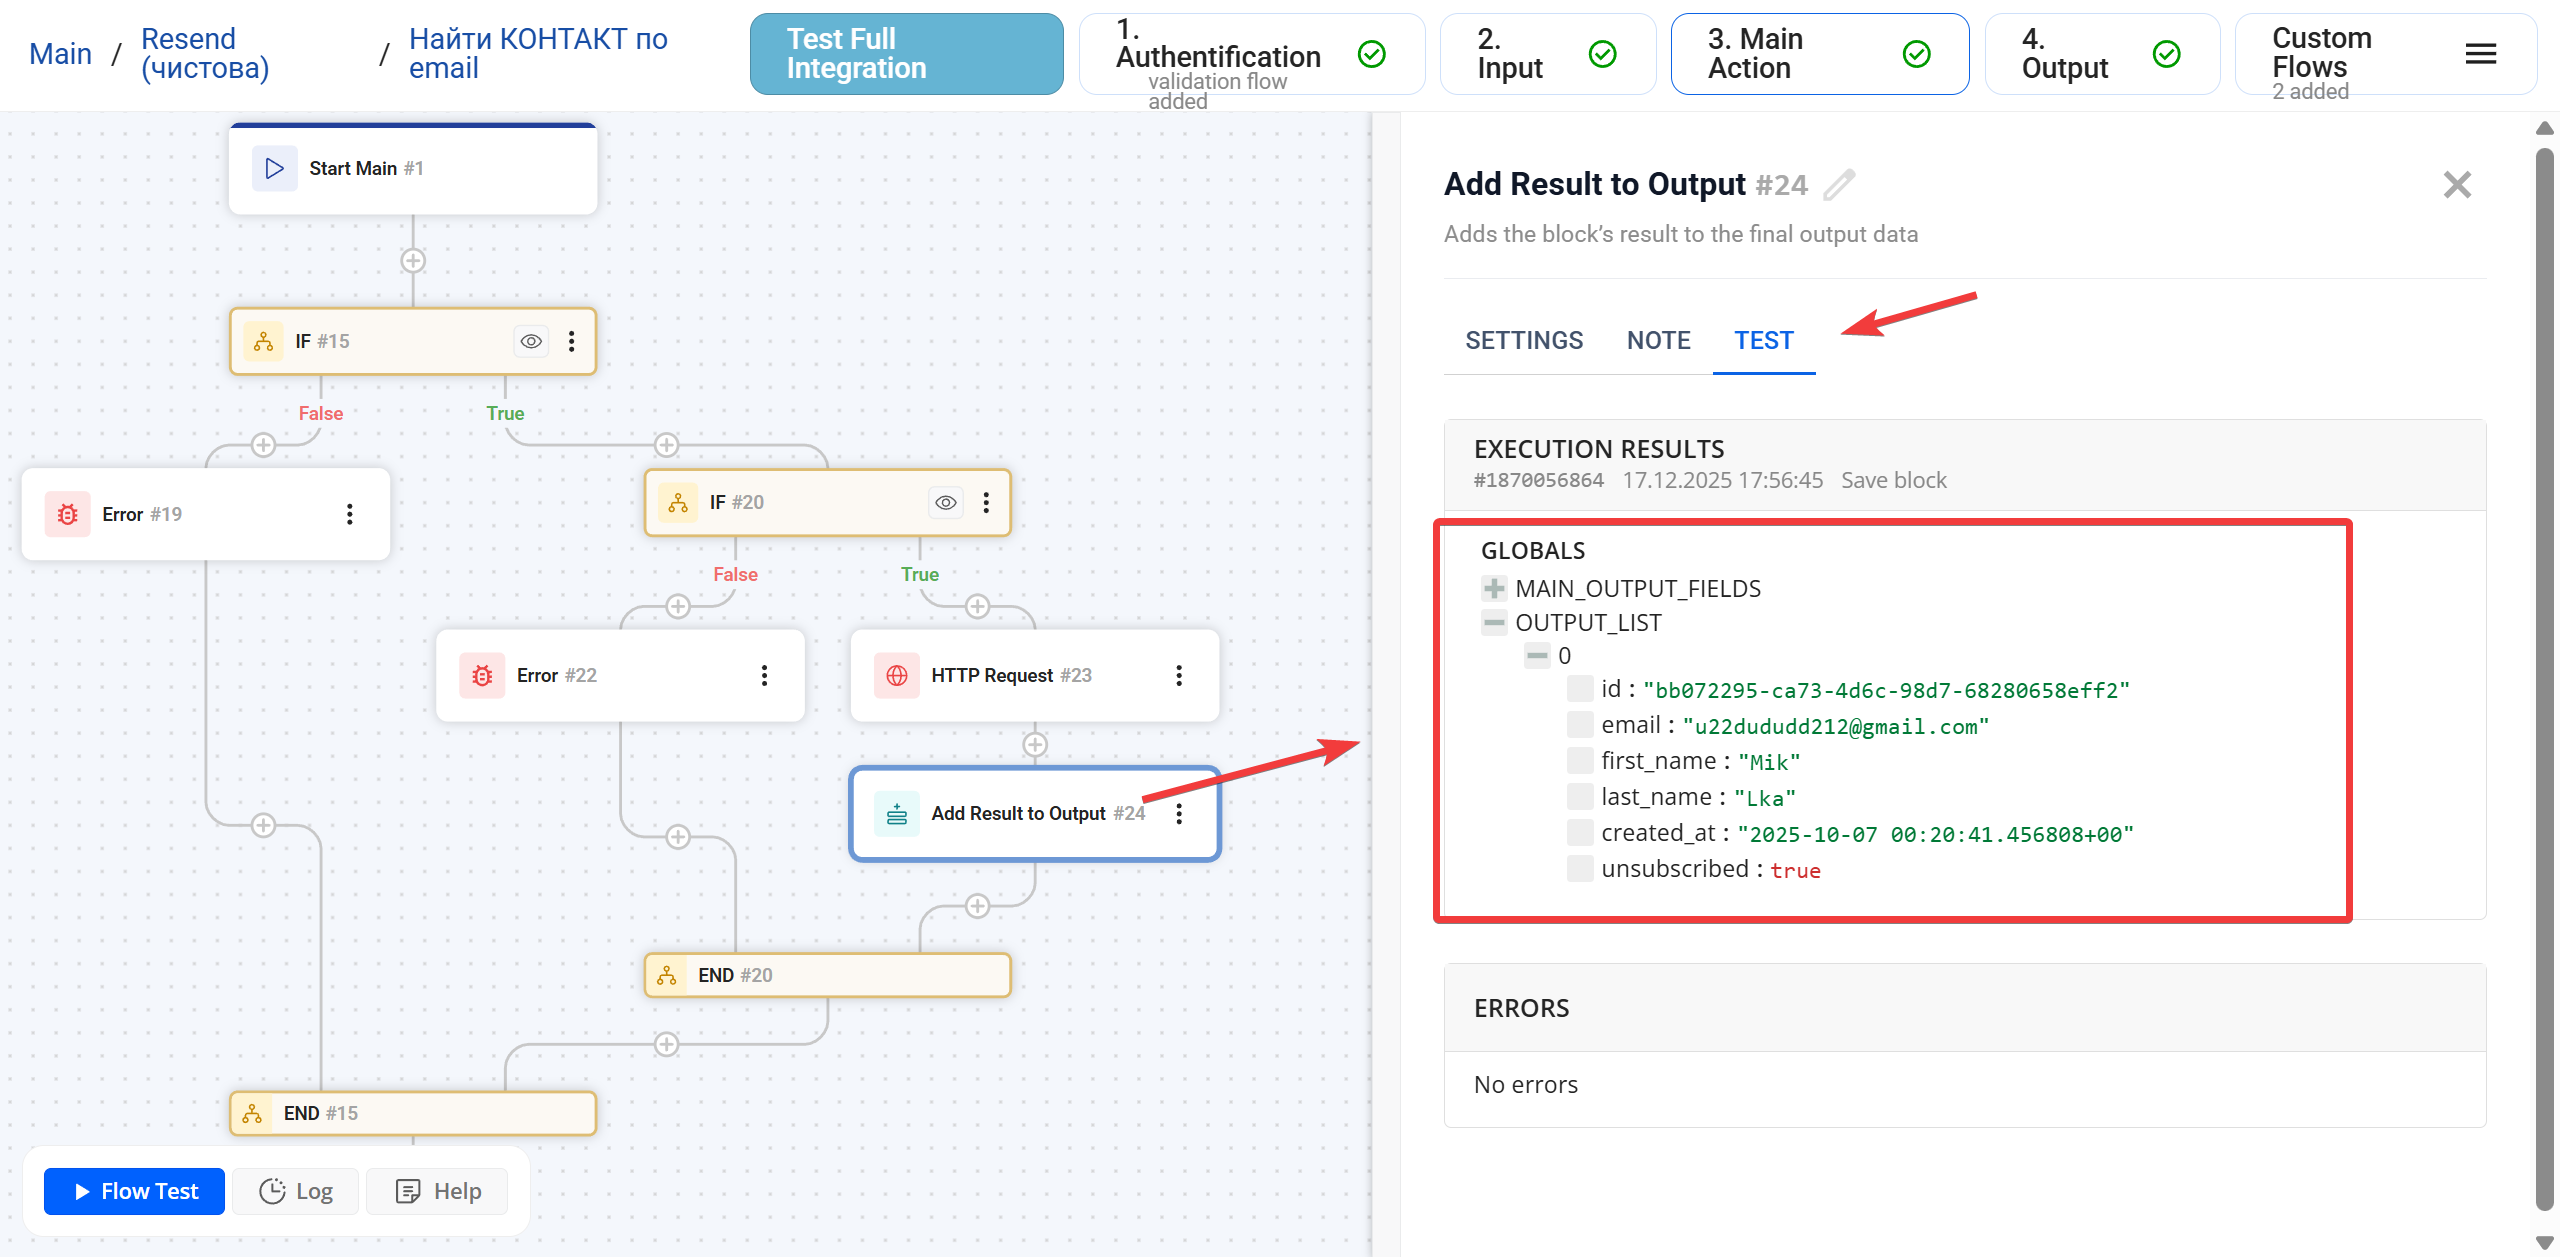Click the plus connector below Start Main
The width and height of the screenshot is (2560, 1257).
pyautogui.click(x=412, y=260)
